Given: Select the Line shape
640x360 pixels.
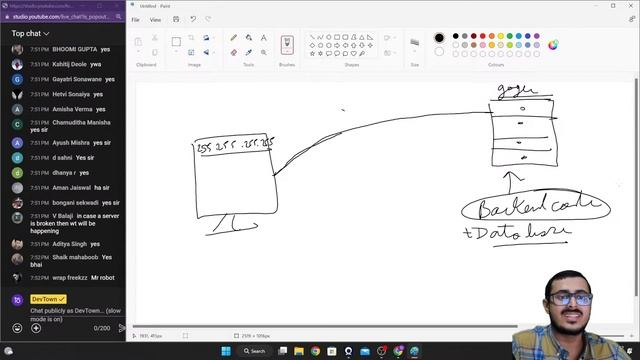Looking at the screenshot, I should pyautogui.click(x=312, y=37).
